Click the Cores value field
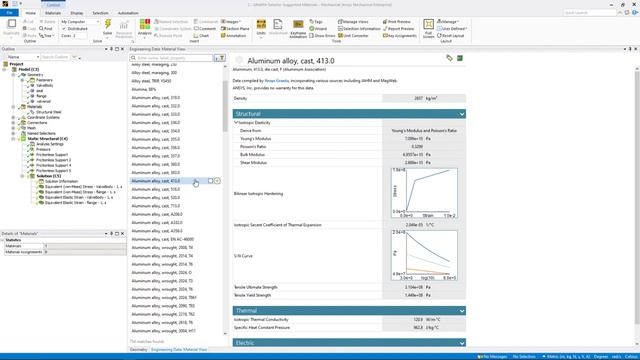The image size is (640, 360). (80, 36)
